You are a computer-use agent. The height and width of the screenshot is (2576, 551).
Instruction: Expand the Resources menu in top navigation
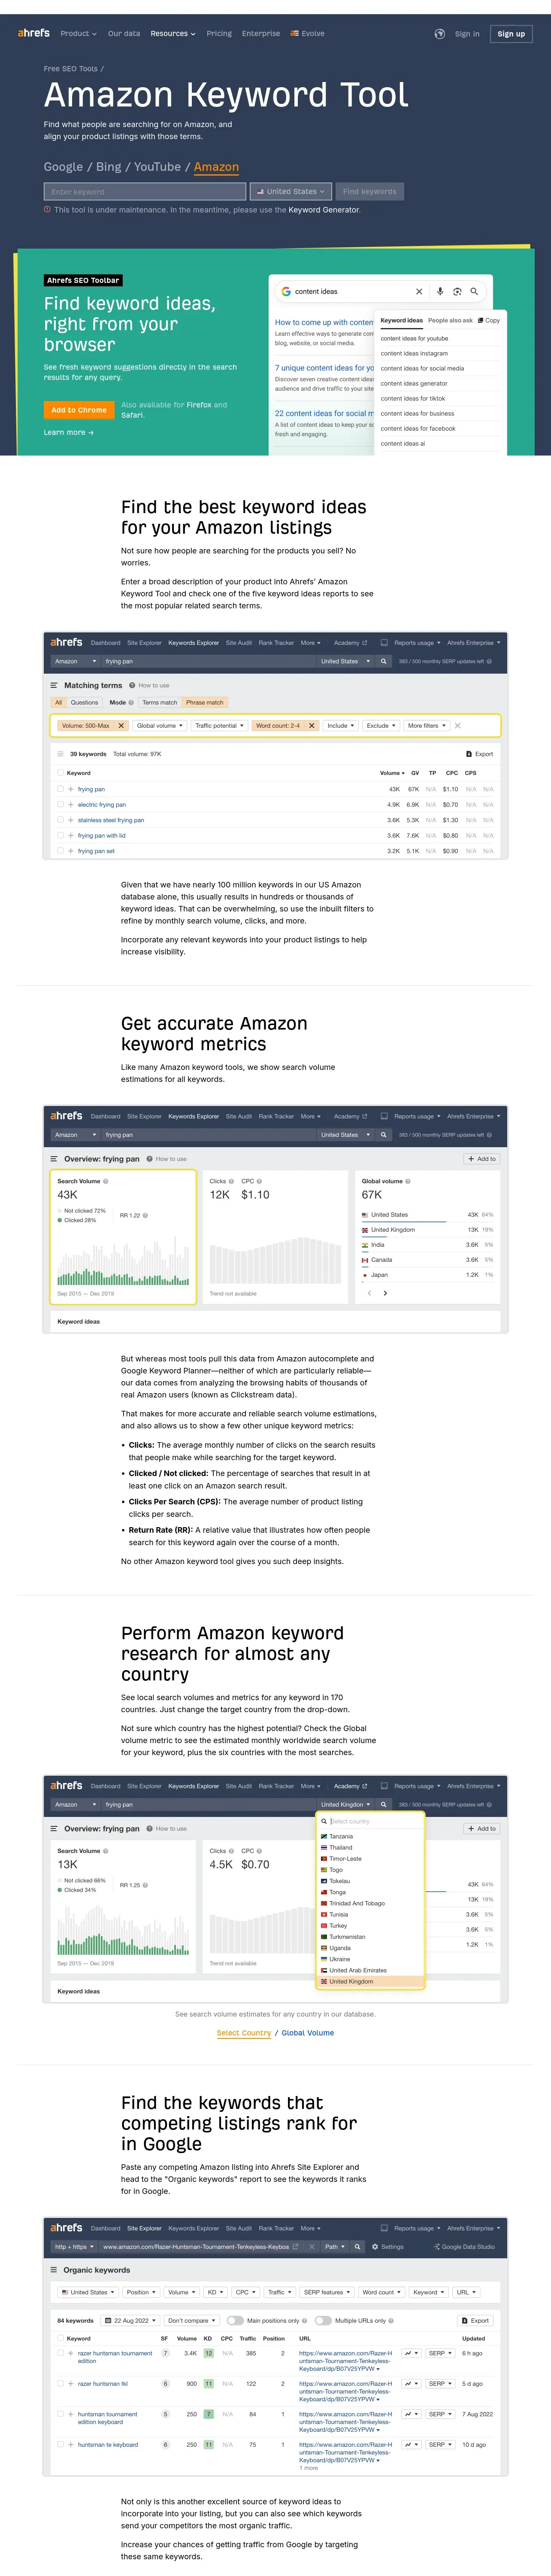point(173,34)
